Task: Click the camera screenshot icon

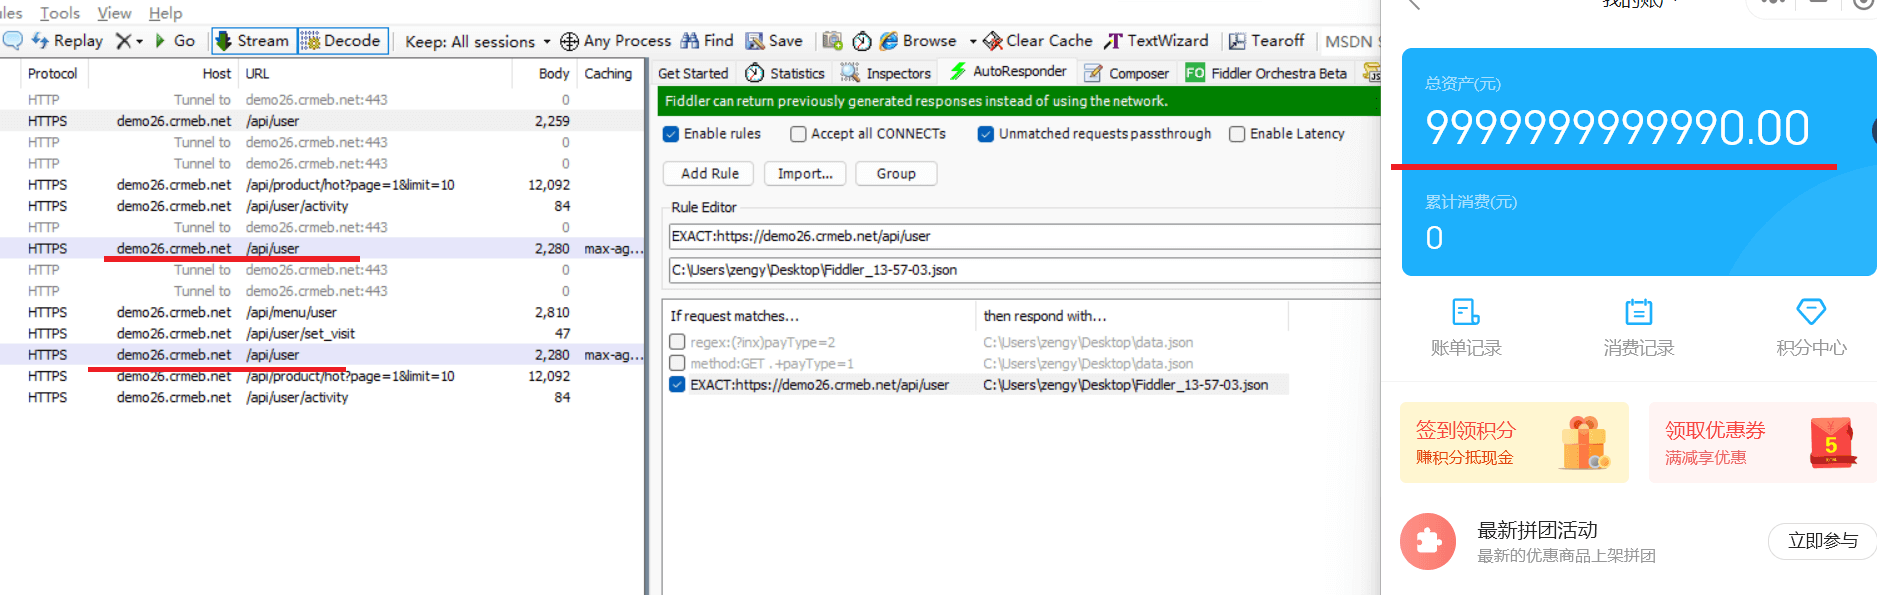Action: [x=832, y=41]
